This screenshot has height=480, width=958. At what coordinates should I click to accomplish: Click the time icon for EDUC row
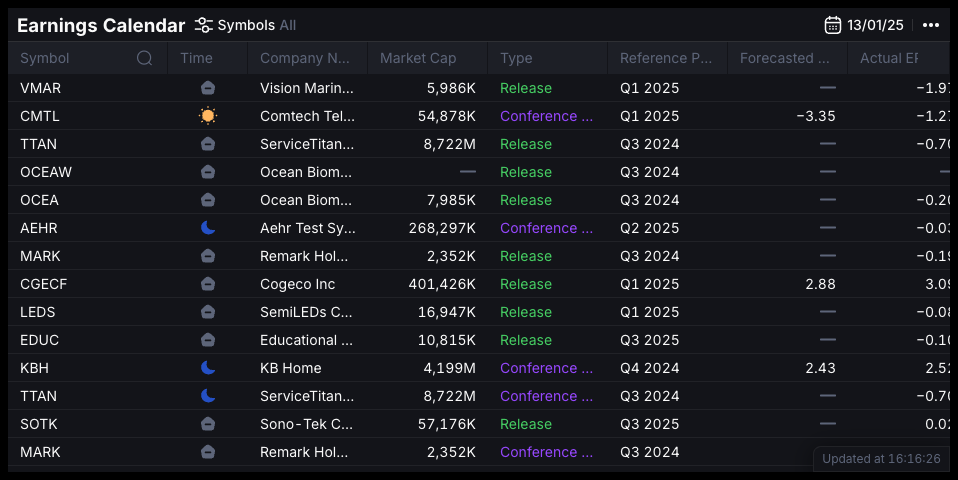pos(208,340)
